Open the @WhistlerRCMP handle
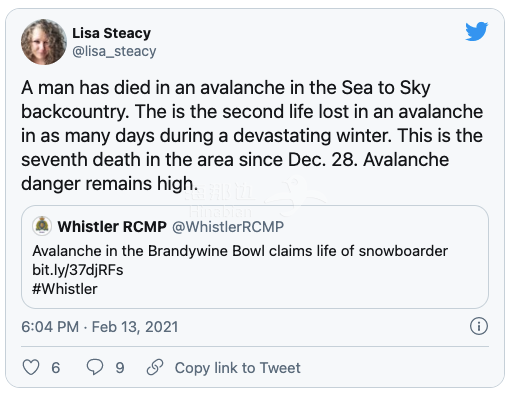The width and height of the screenshot is (514, 397). click(x=228, y=227)
